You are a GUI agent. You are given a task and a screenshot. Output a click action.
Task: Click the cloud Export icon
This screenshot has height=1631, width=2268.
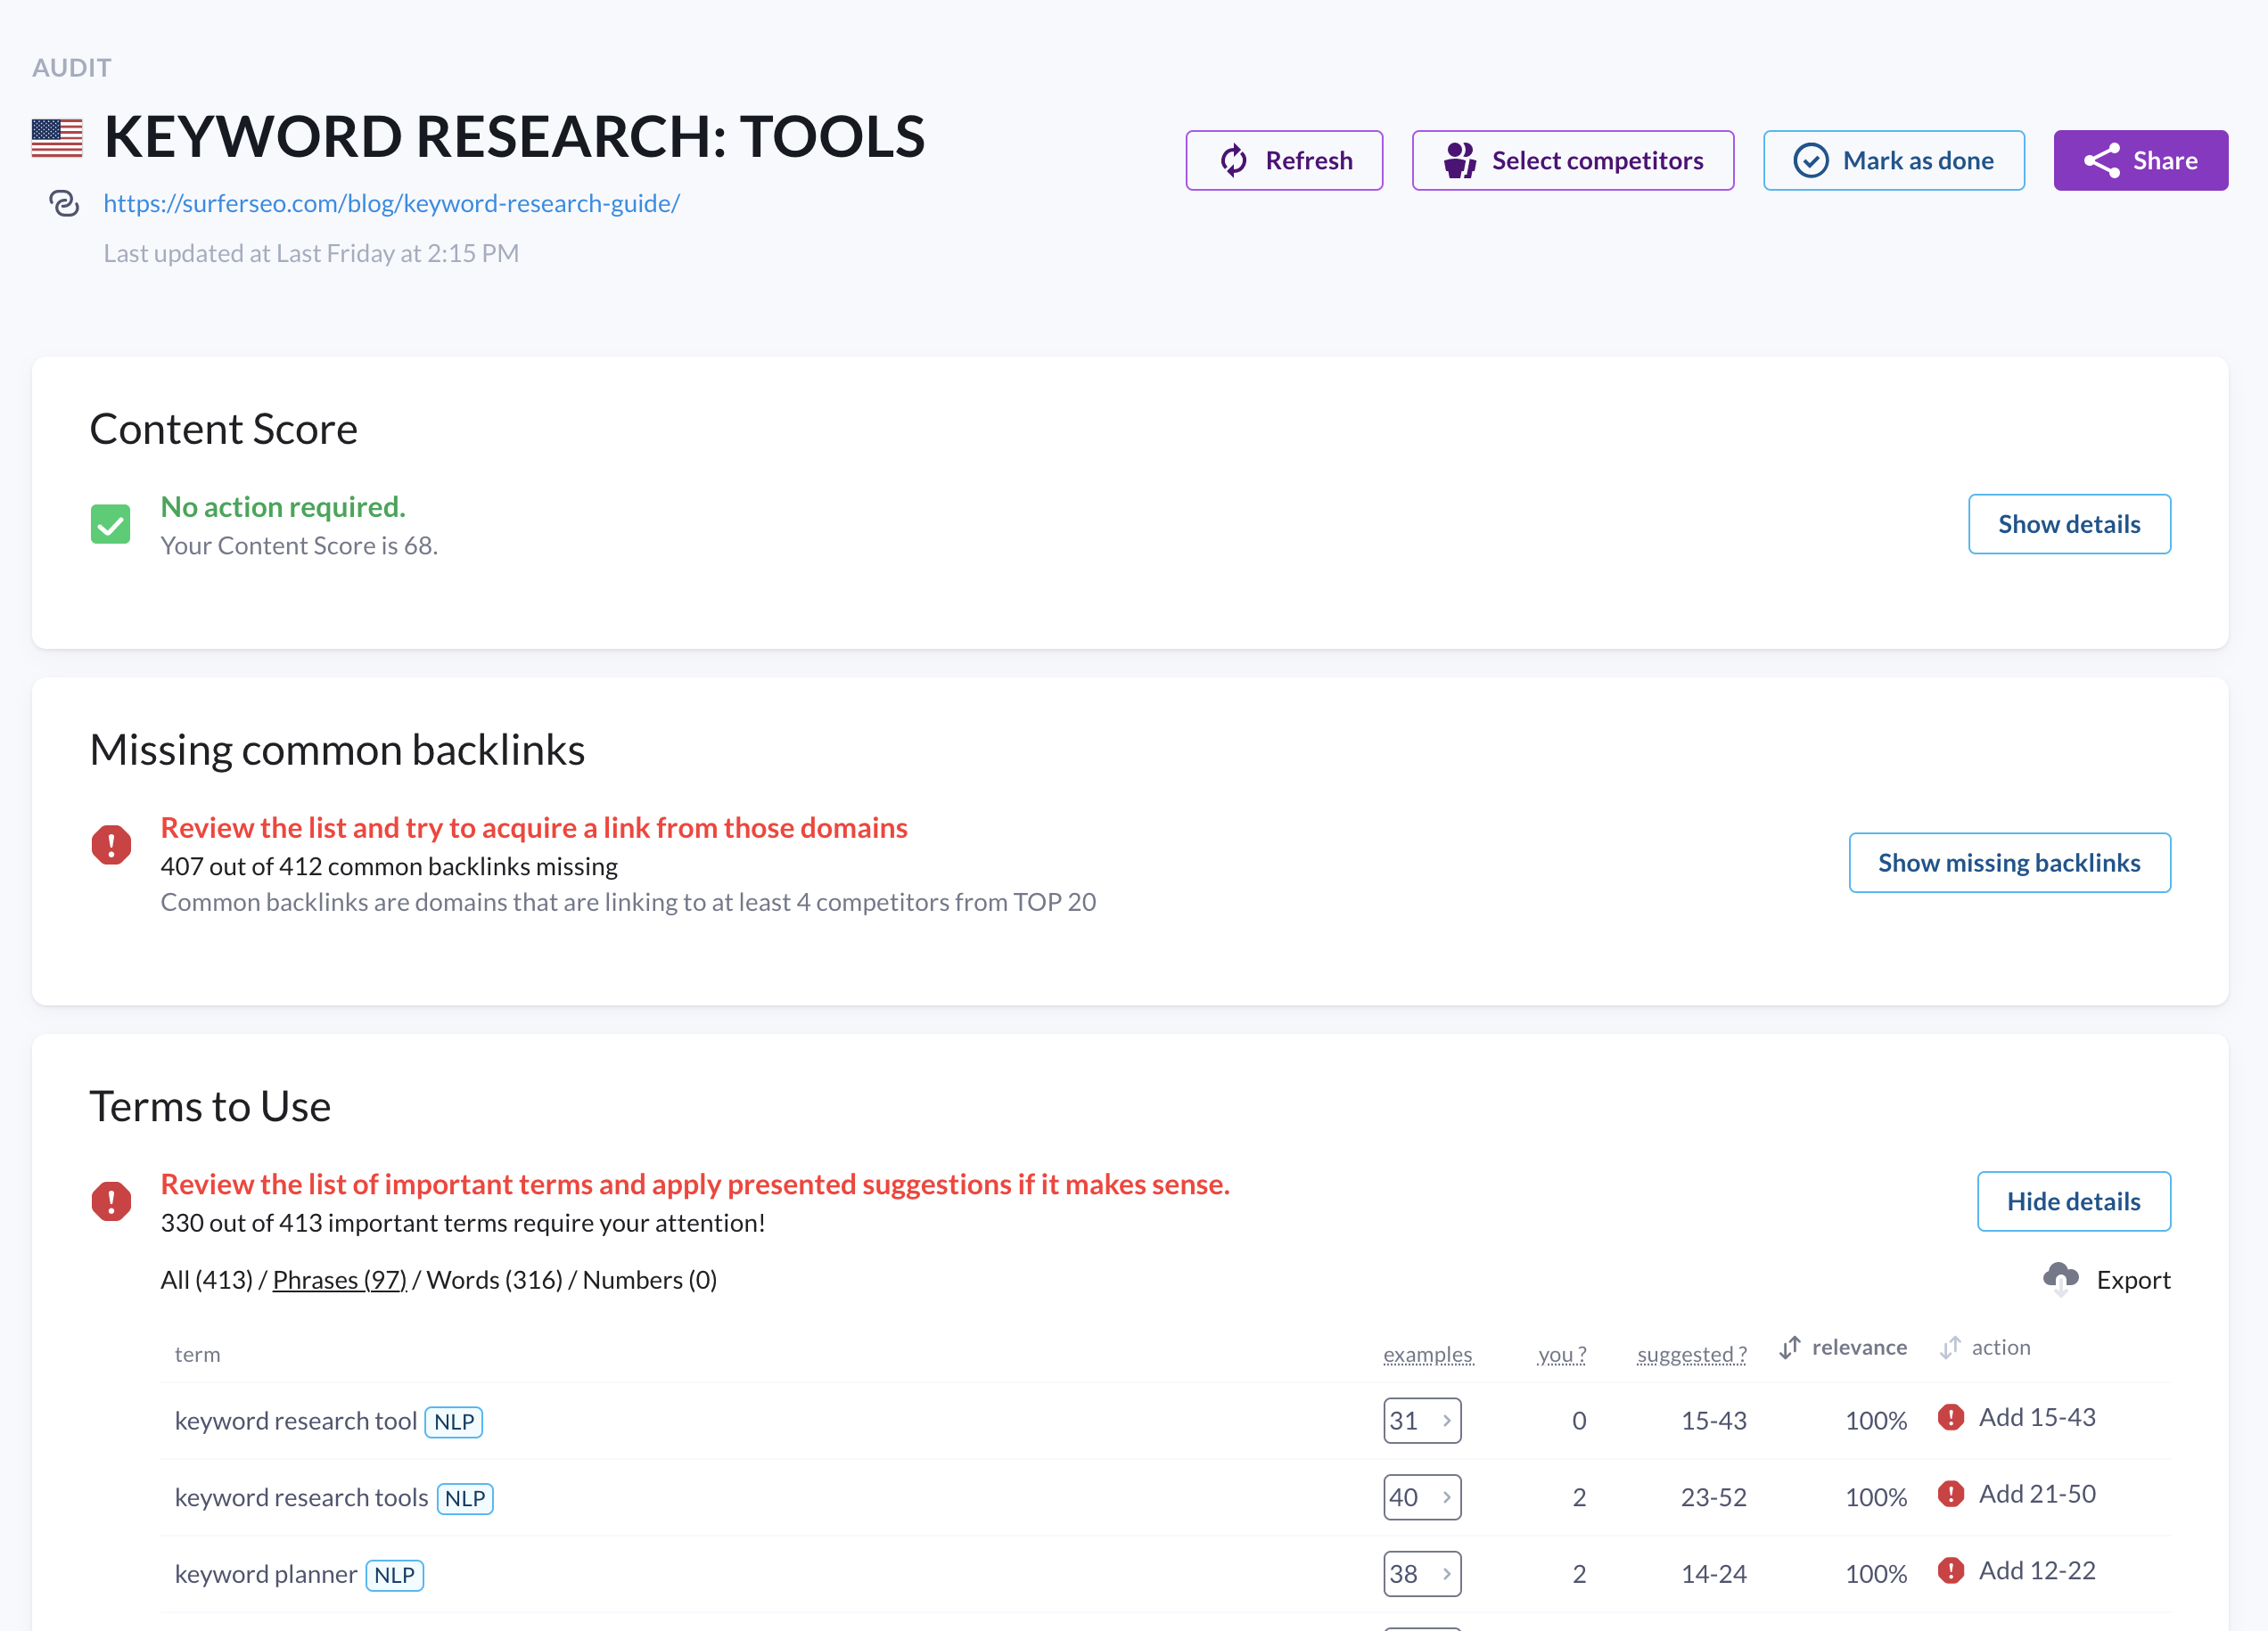pos(2060,1278)
